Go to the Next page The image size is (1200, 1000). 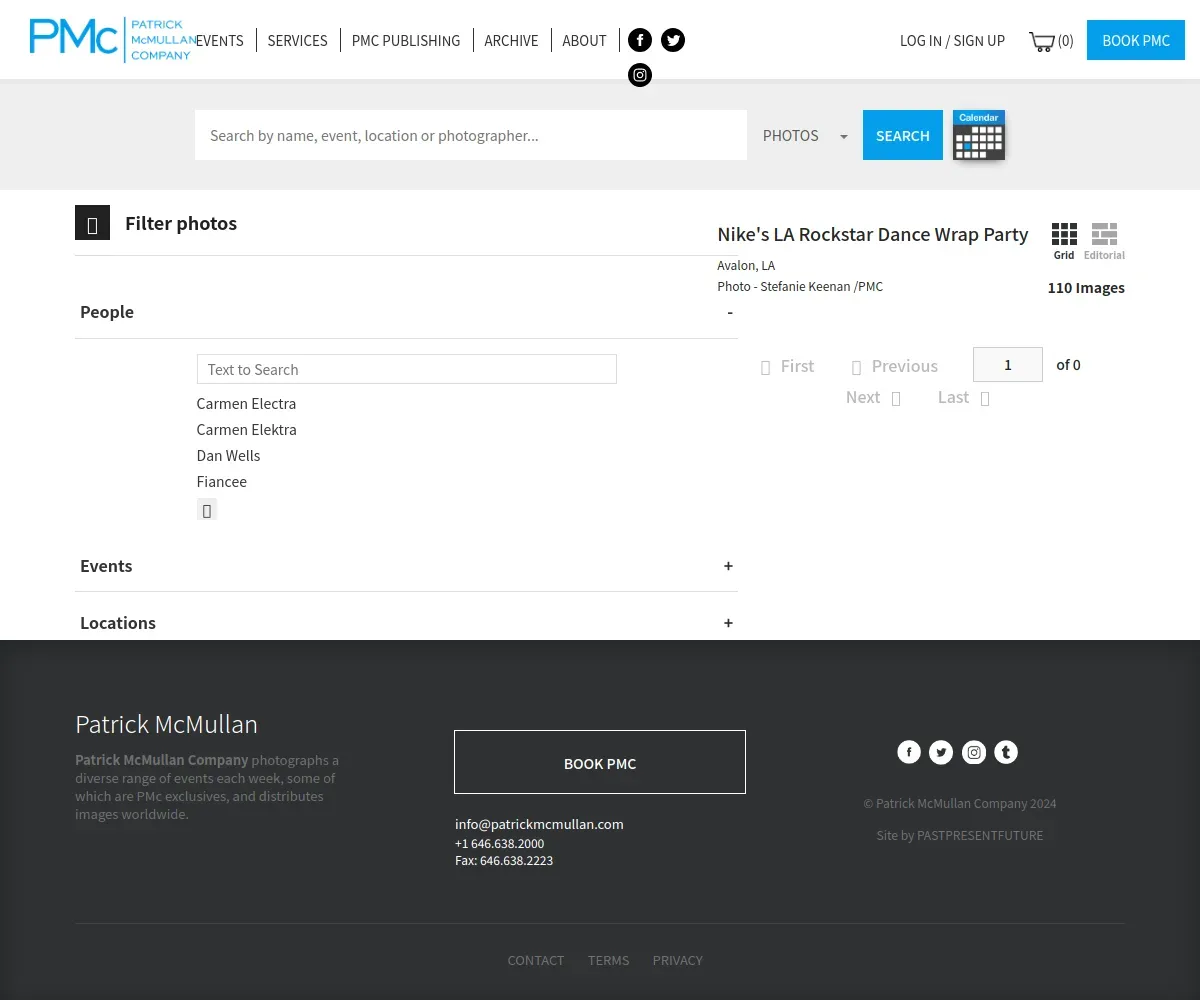click(874, 397)
